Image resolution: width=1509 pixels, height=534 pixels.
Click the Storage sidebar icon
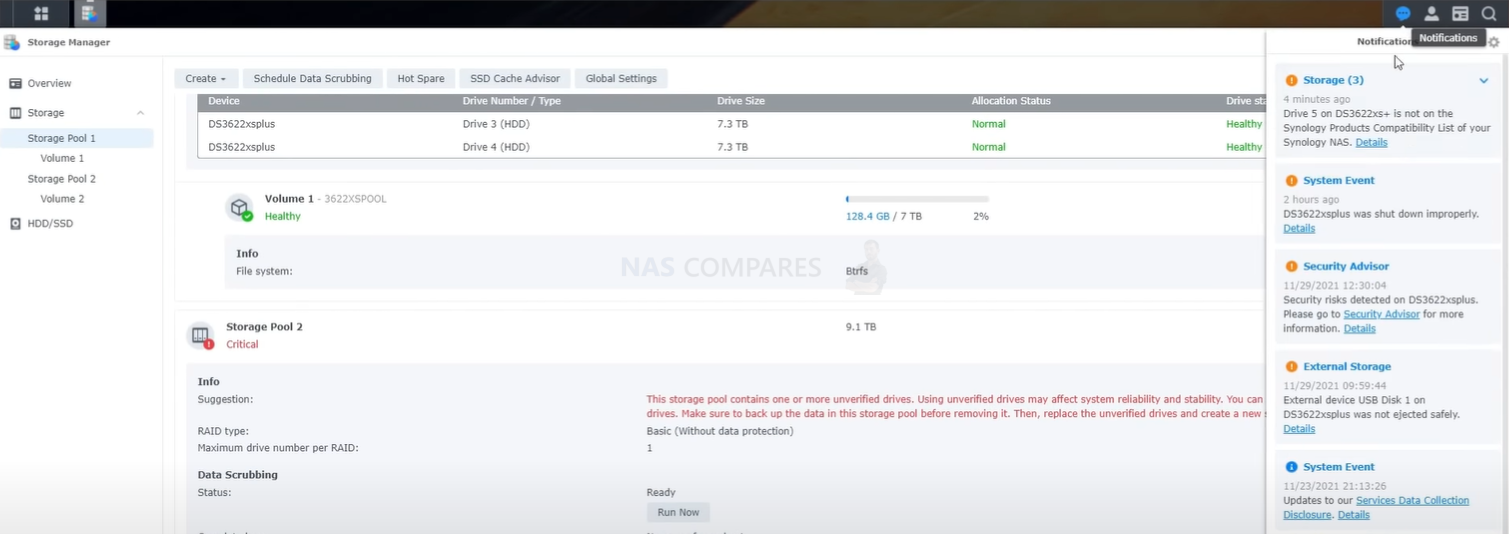[15, 113]
